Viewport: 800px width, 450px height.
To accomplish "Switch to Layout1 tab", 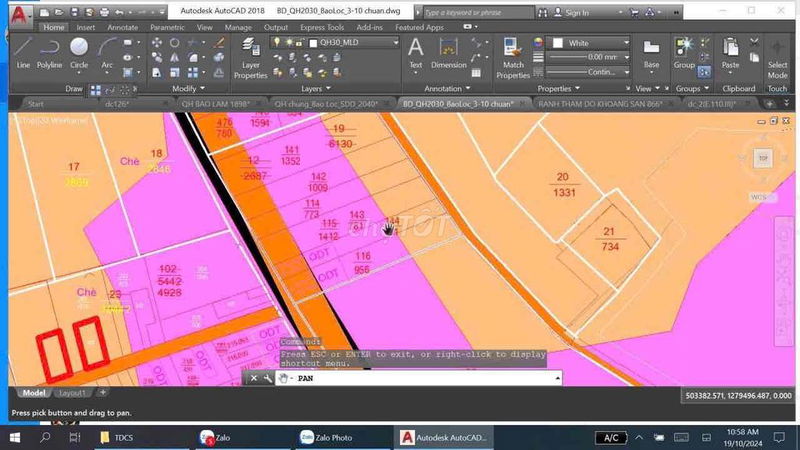I will [x=70, y=393].
